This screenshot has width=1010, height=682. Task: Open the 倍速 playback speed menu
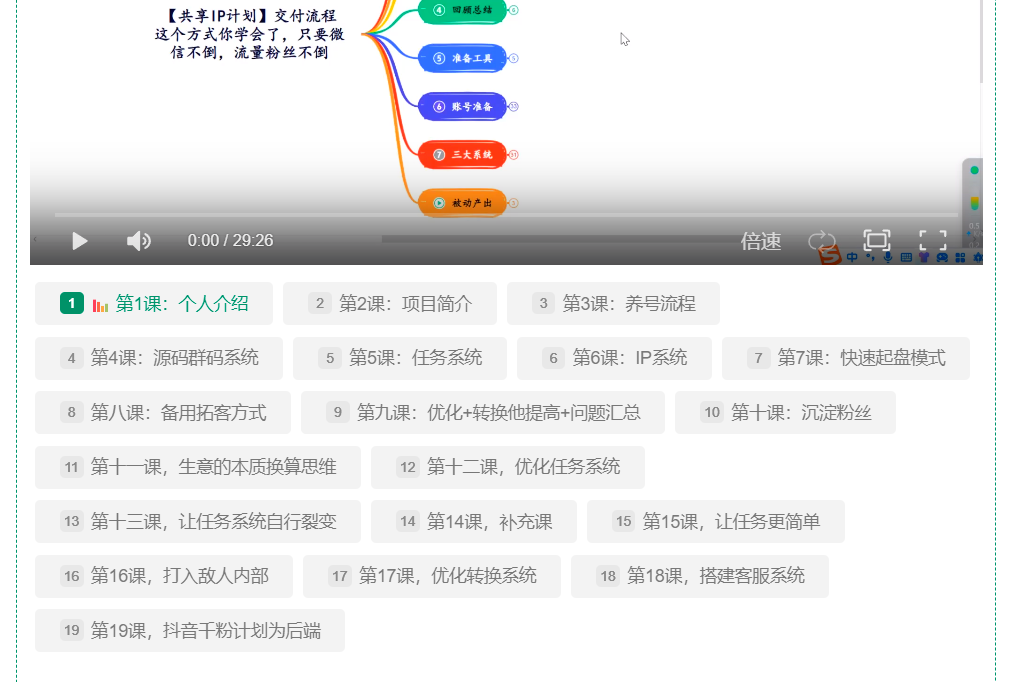(760, 241)
